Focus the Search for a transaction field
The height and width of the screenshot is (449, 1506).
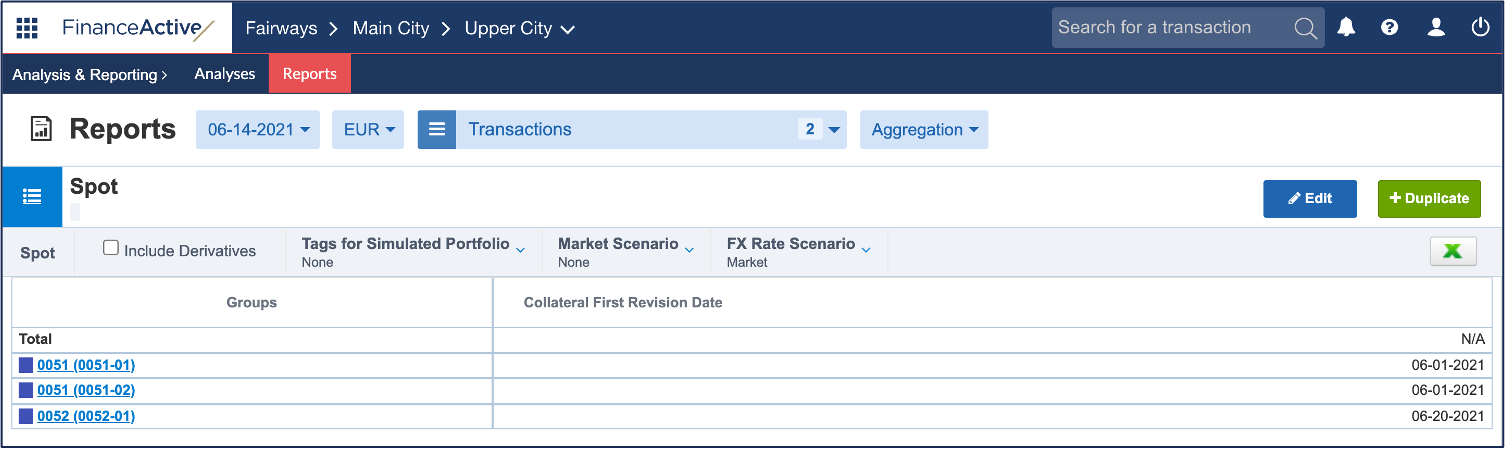click(1172, 28)
